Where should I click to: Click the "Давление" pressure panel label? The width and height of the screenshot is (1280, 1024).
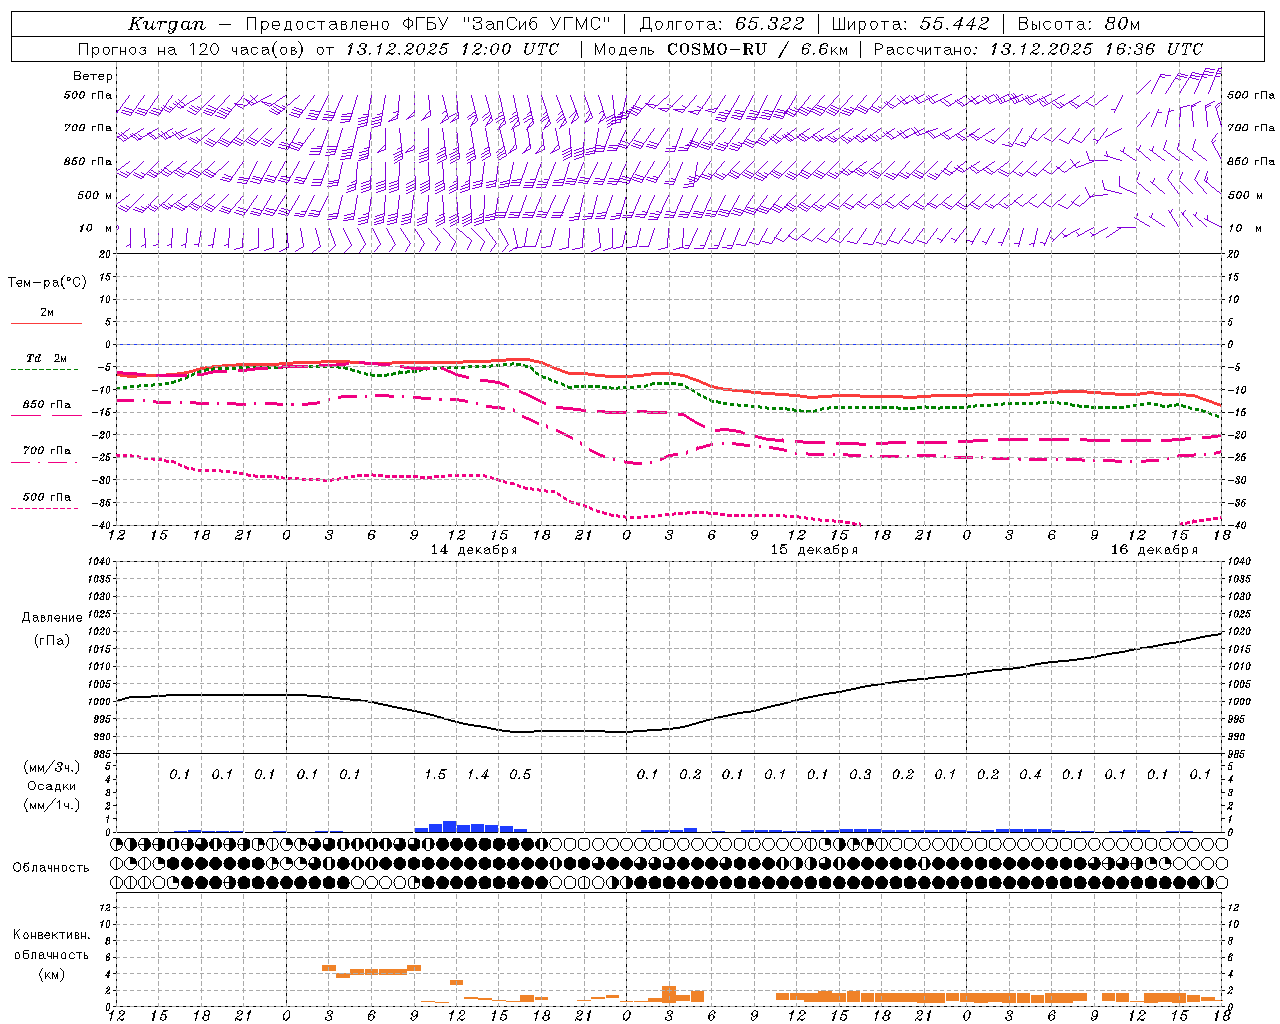click(52, 618)
